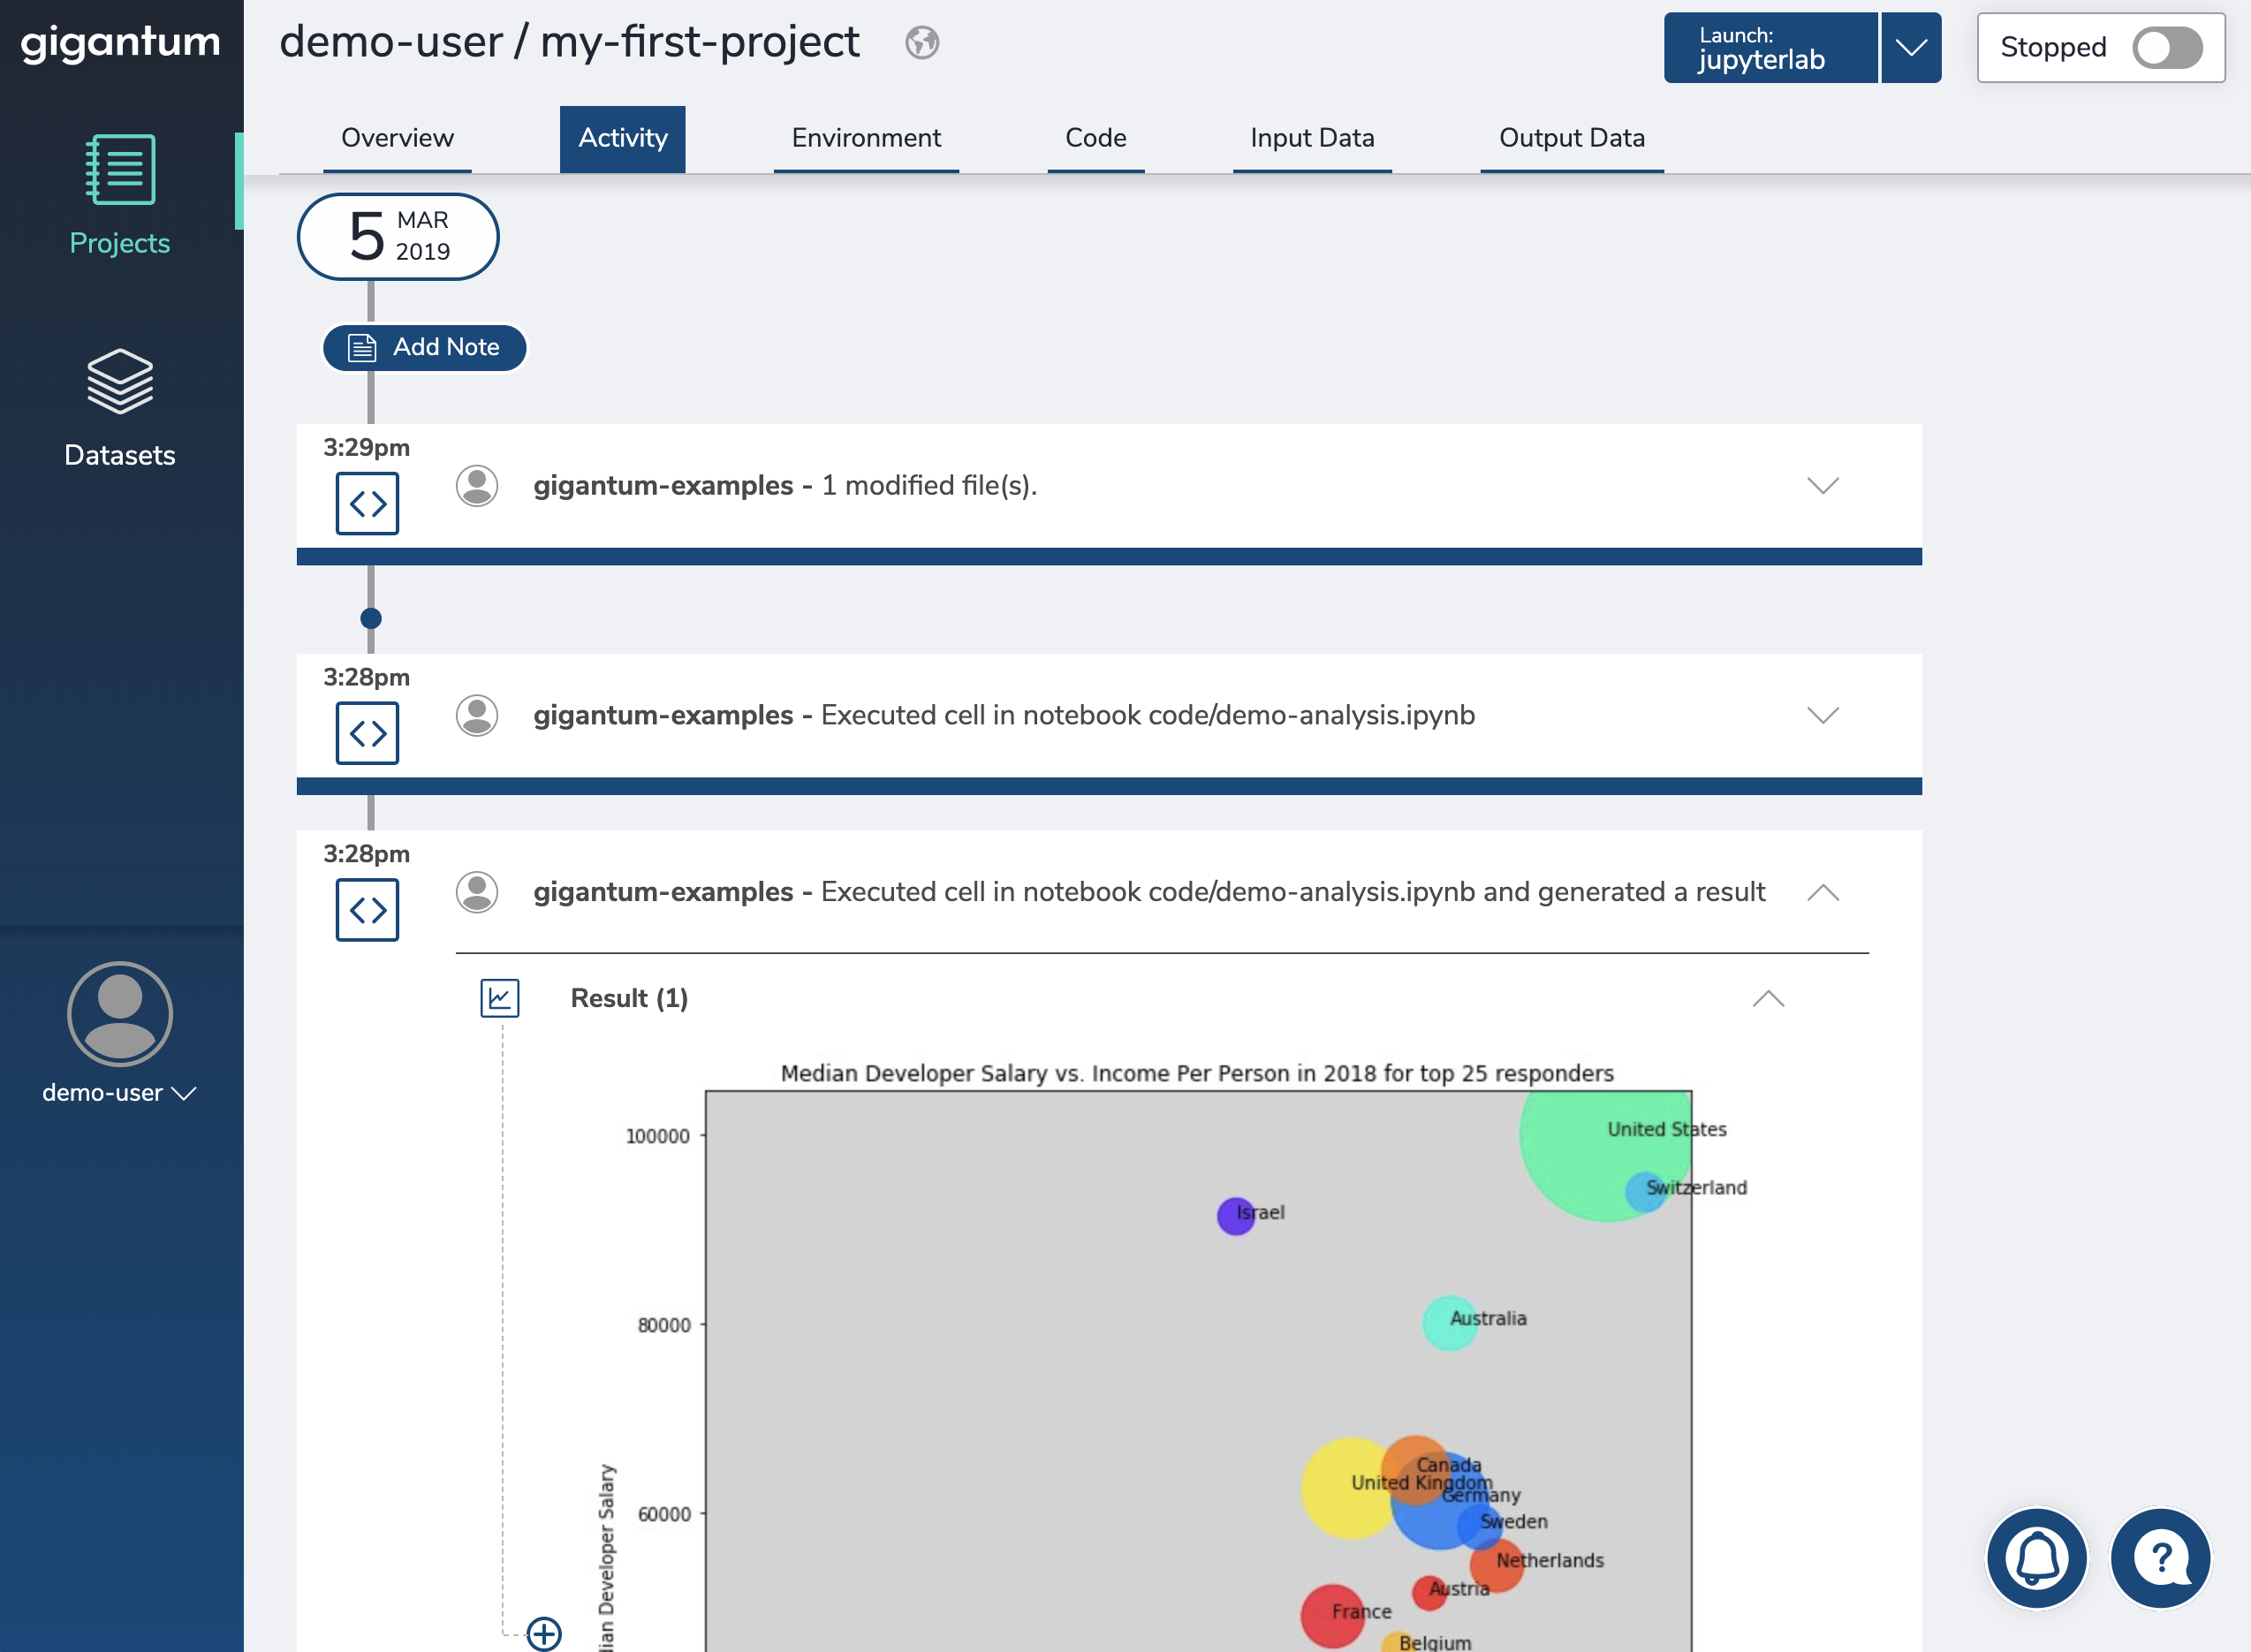The height and width of the screenshot is (1652, 2251).
Task: Click the demo-user avatar icon in sidebar
Action: 120,1013
